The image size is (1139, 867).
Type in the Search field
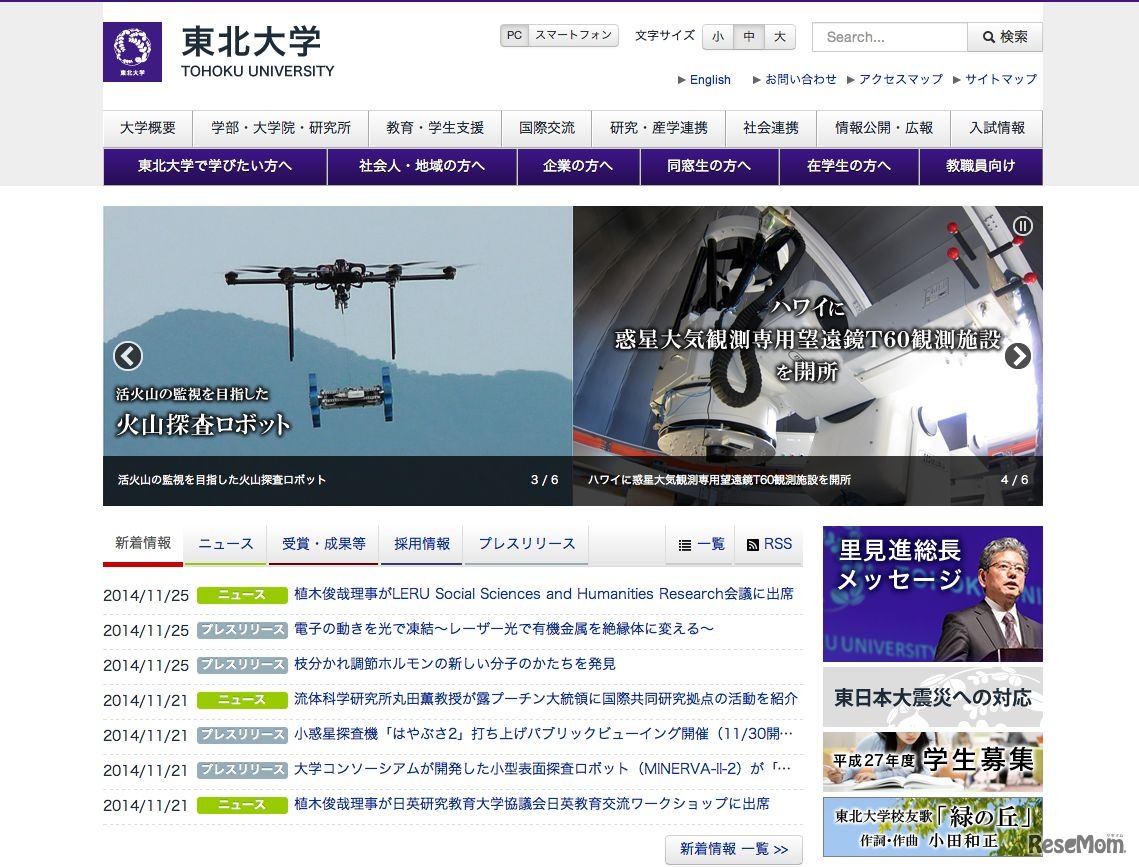click(x=889, y=37)
